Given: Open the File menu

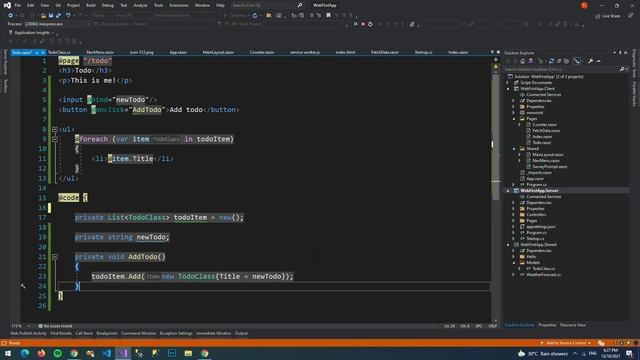Looking at the screenshot, I should [x=18, y=5].
